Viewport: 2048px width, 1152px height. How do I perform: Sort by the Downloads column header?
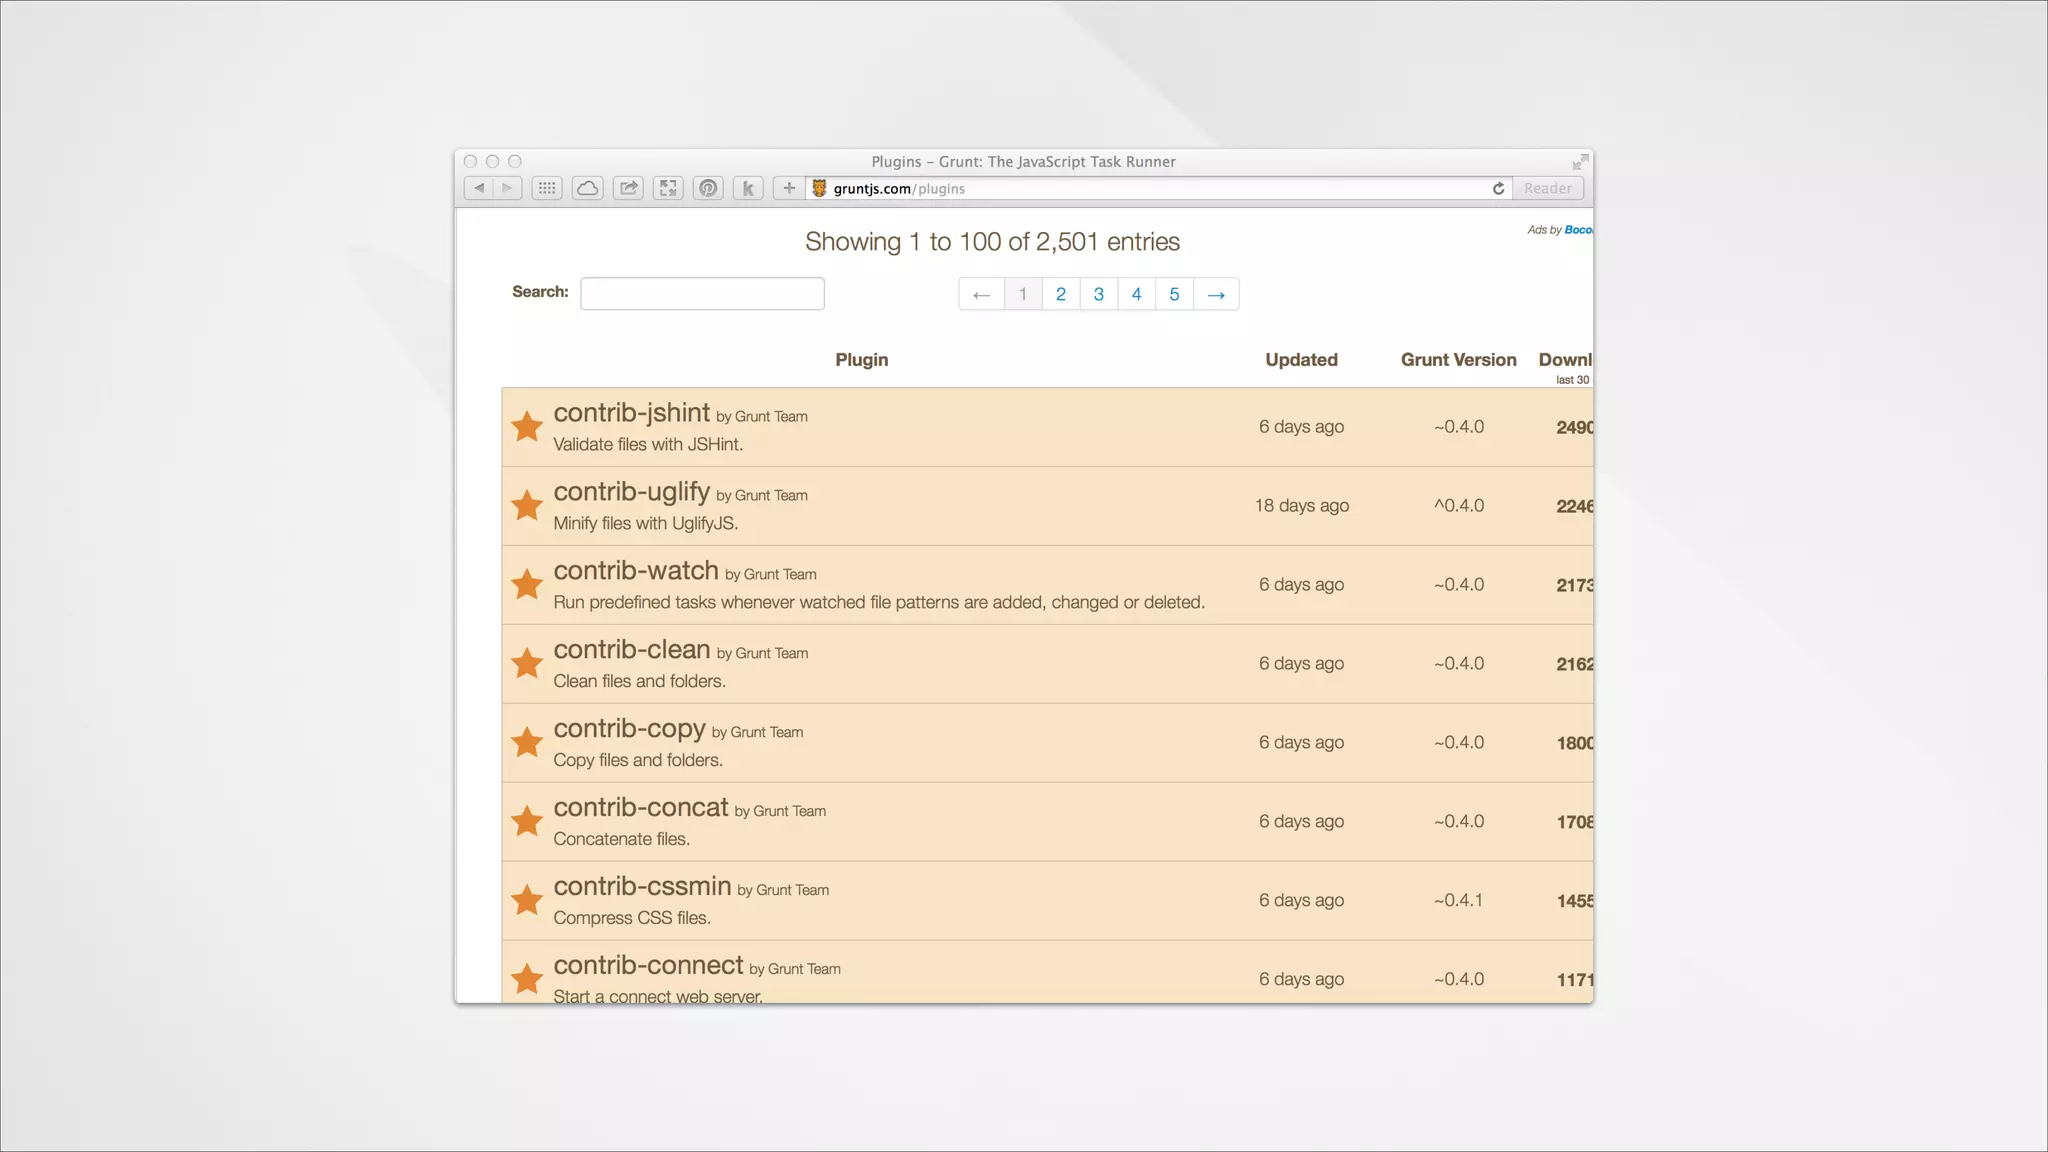pos(1565,360)
